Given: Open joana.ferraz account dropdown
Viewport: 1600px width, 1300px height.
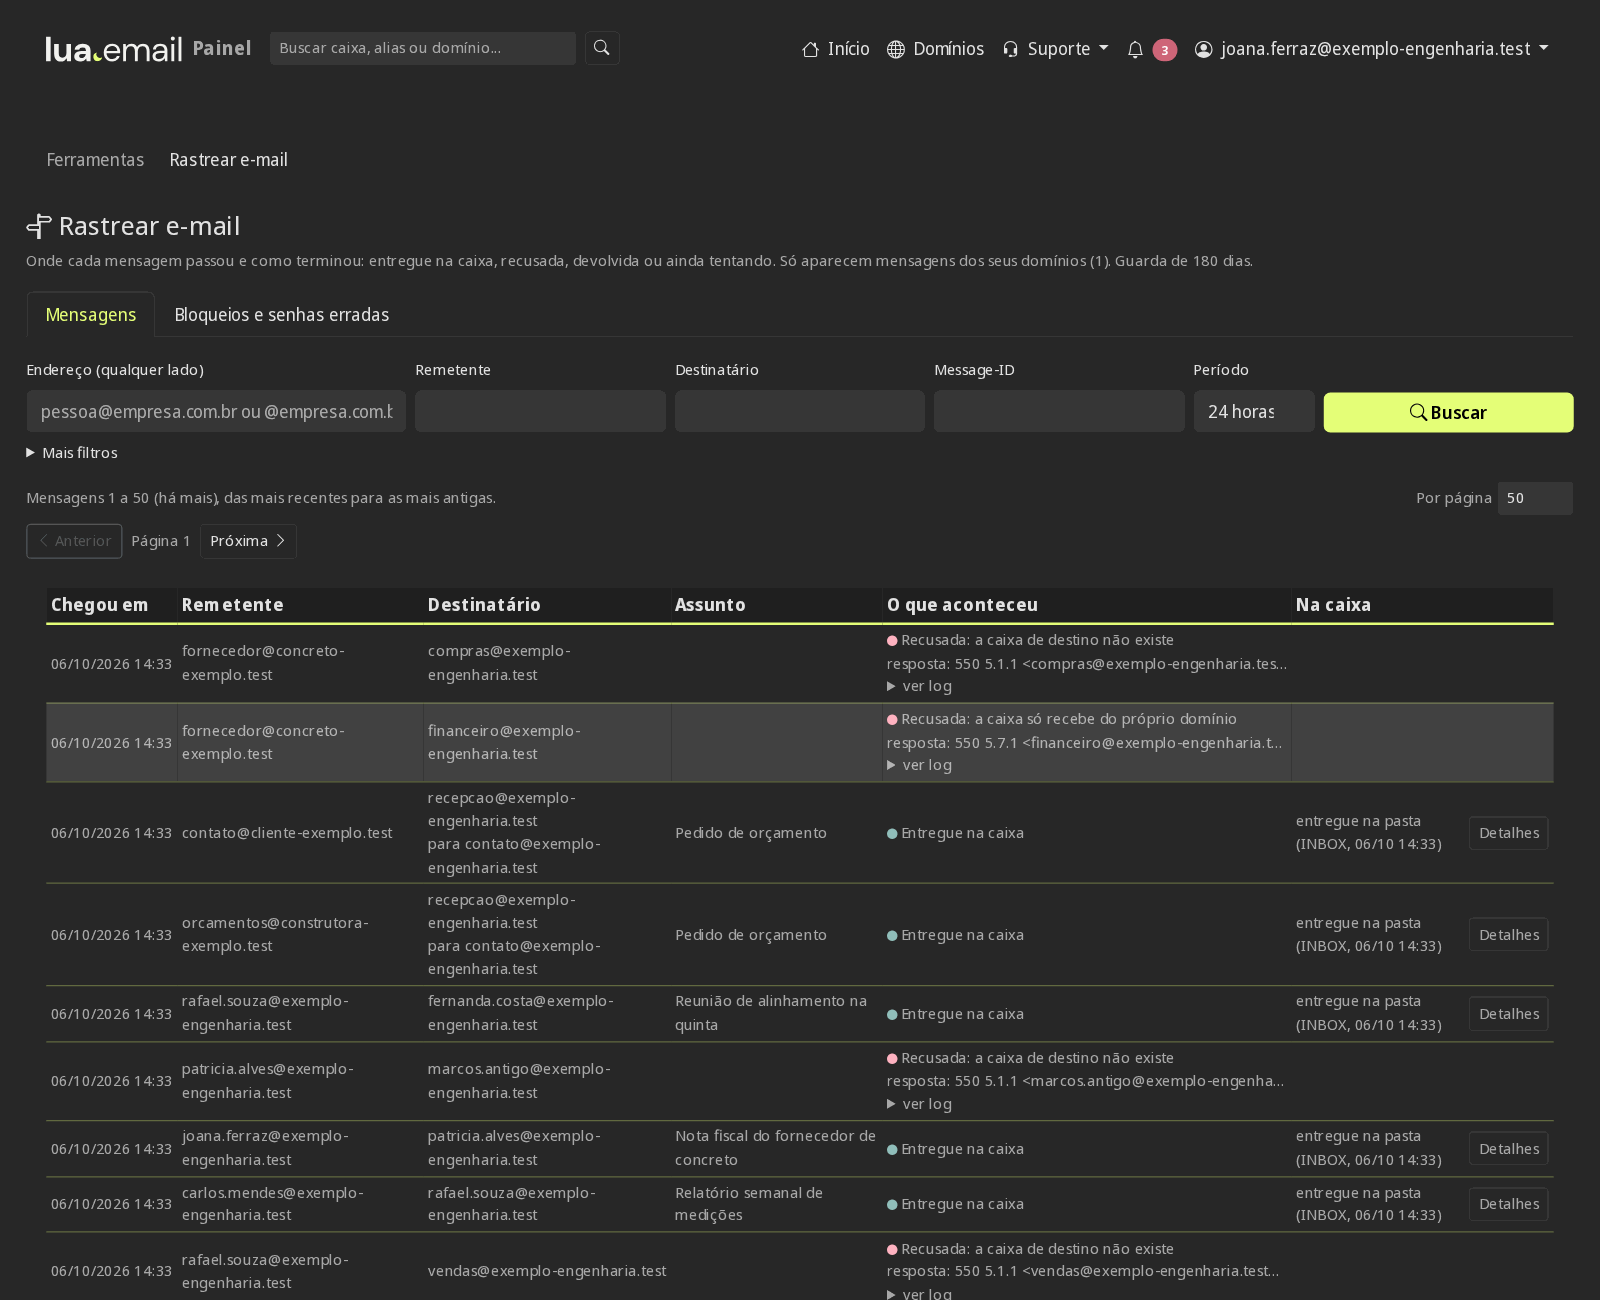Looking at the screenshot, I should point(1372,49).
